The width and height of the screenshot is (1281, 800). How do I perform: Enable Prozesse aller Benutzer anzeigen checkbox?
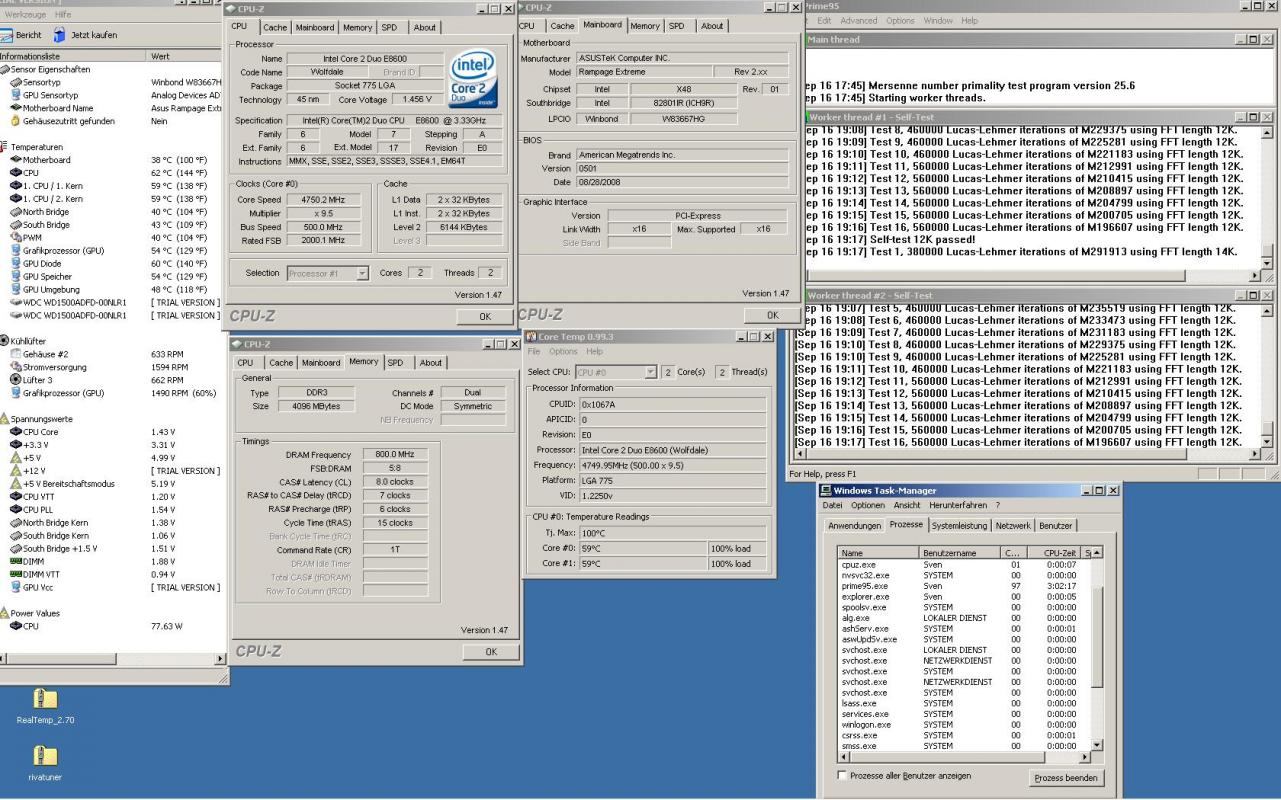pos(841,776)
